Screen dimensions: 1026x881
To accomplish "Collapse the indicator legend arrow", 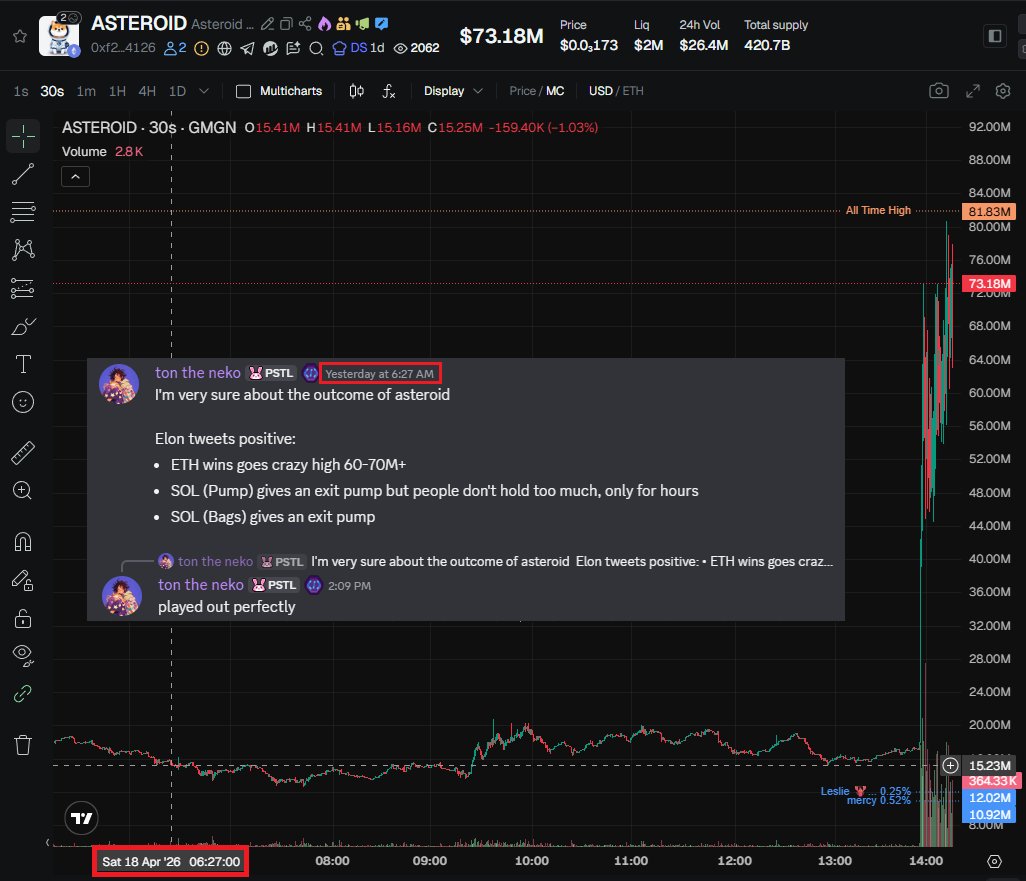I will pos(75,177).
